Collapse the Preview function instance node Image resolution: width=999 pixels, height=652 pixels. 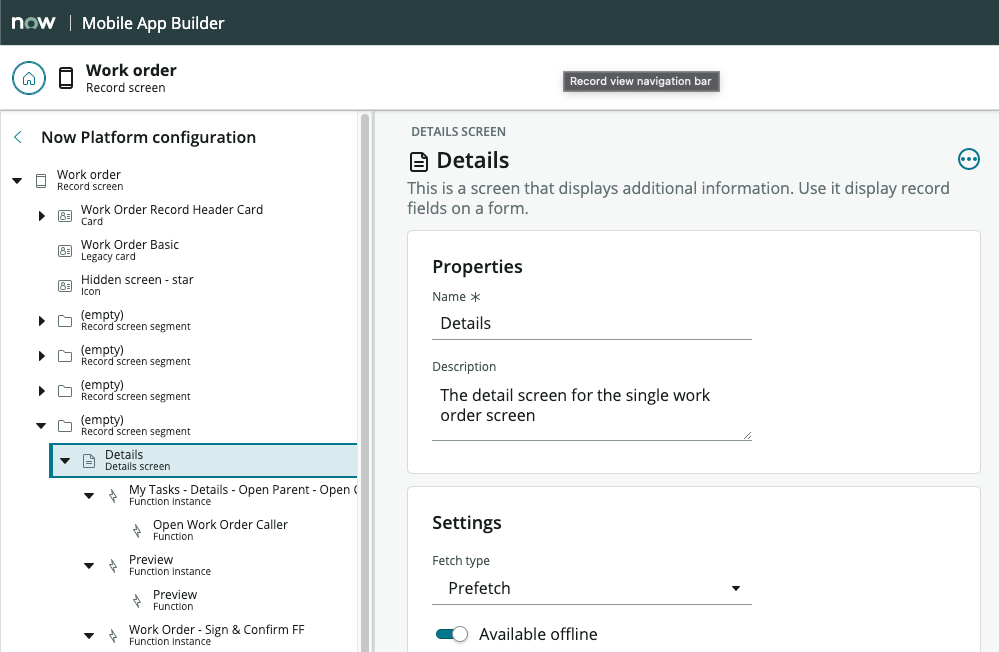tap(89, 566)
